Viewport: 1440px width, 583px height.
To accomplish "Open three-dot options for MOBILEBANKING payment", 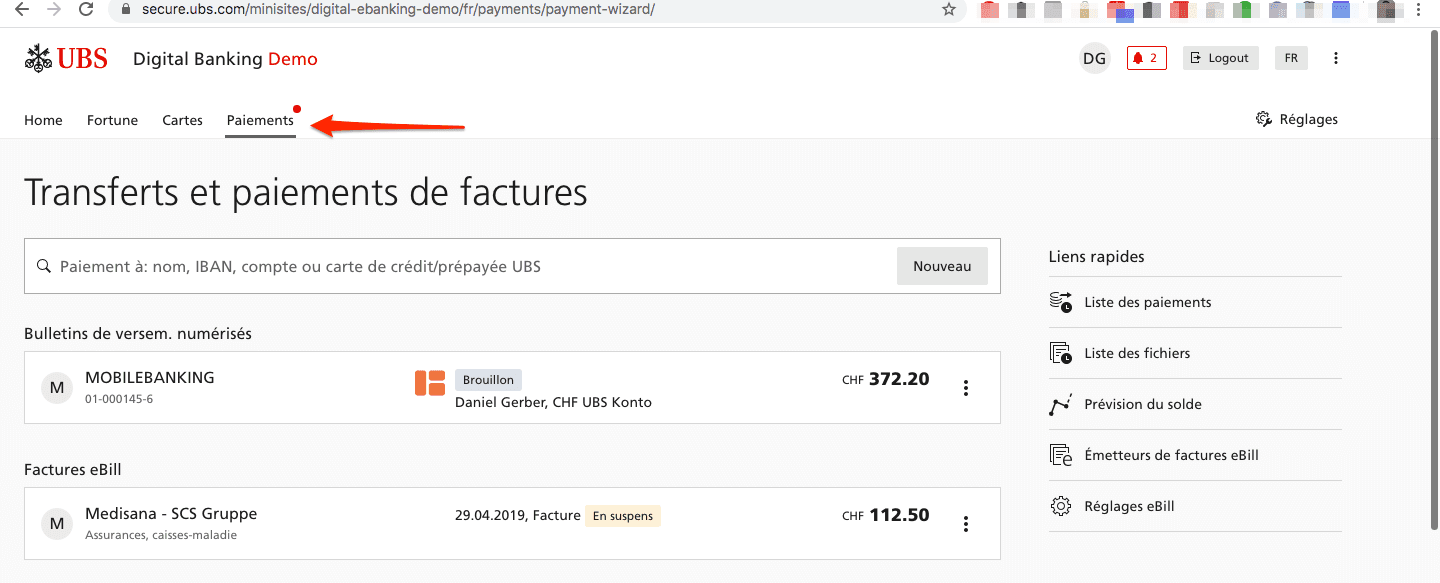I will (x=965, y=388).
